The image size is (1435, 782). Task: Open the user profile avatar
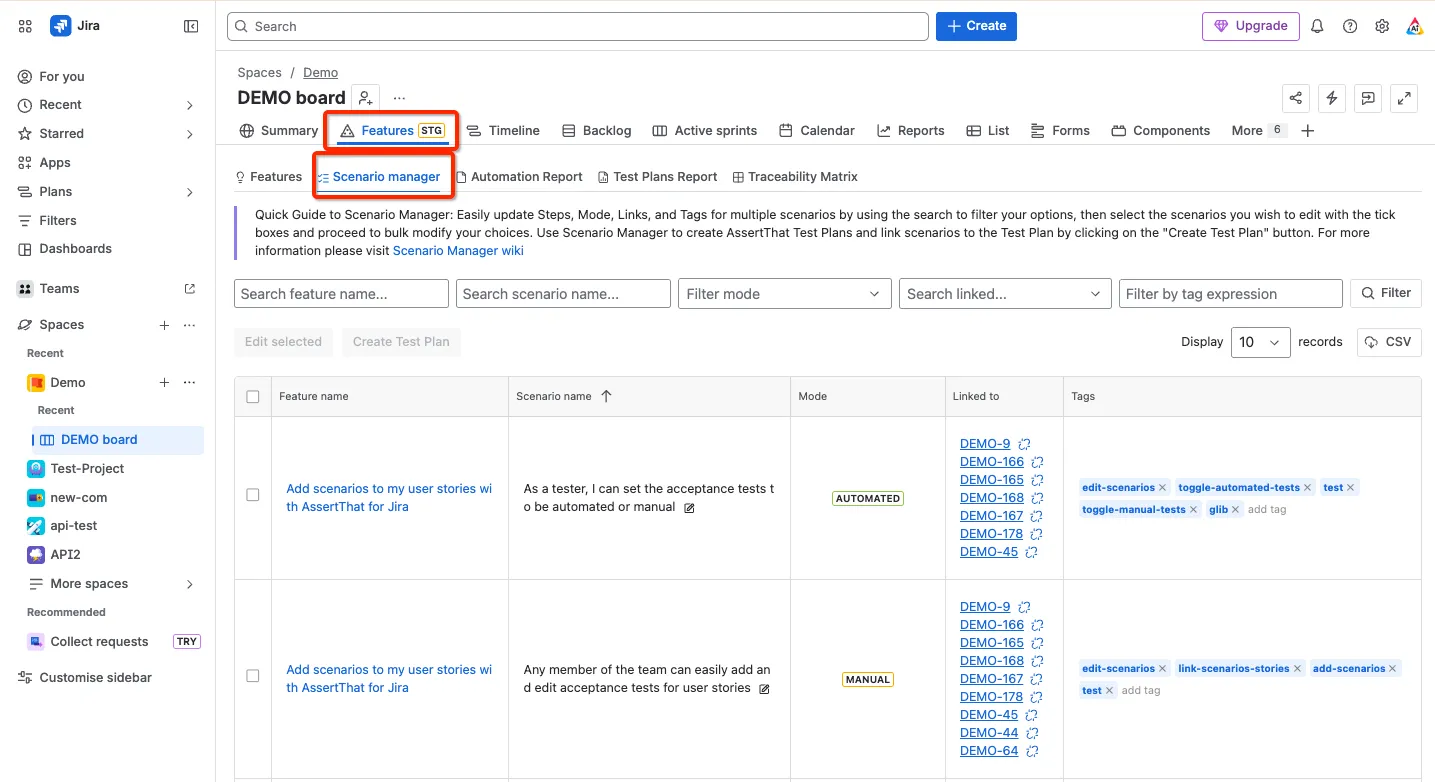pos(1414,26)
